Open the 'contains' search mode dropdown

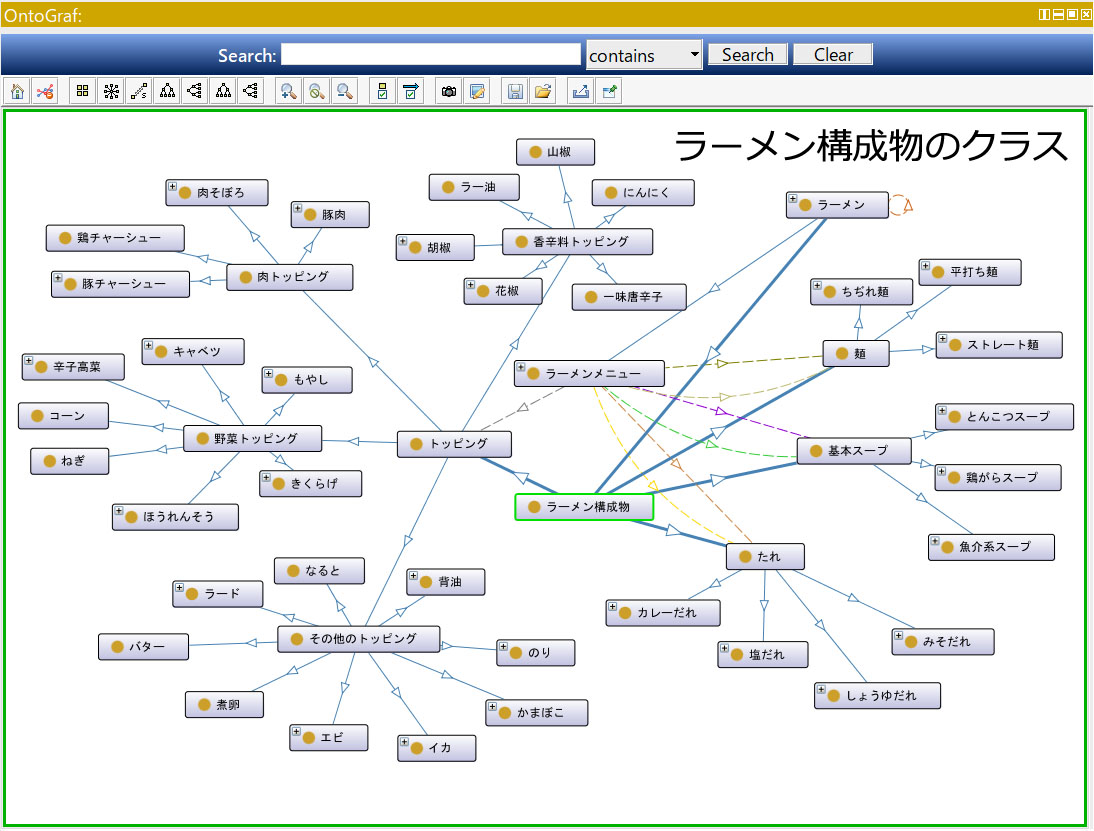click(x=644, y=55)
